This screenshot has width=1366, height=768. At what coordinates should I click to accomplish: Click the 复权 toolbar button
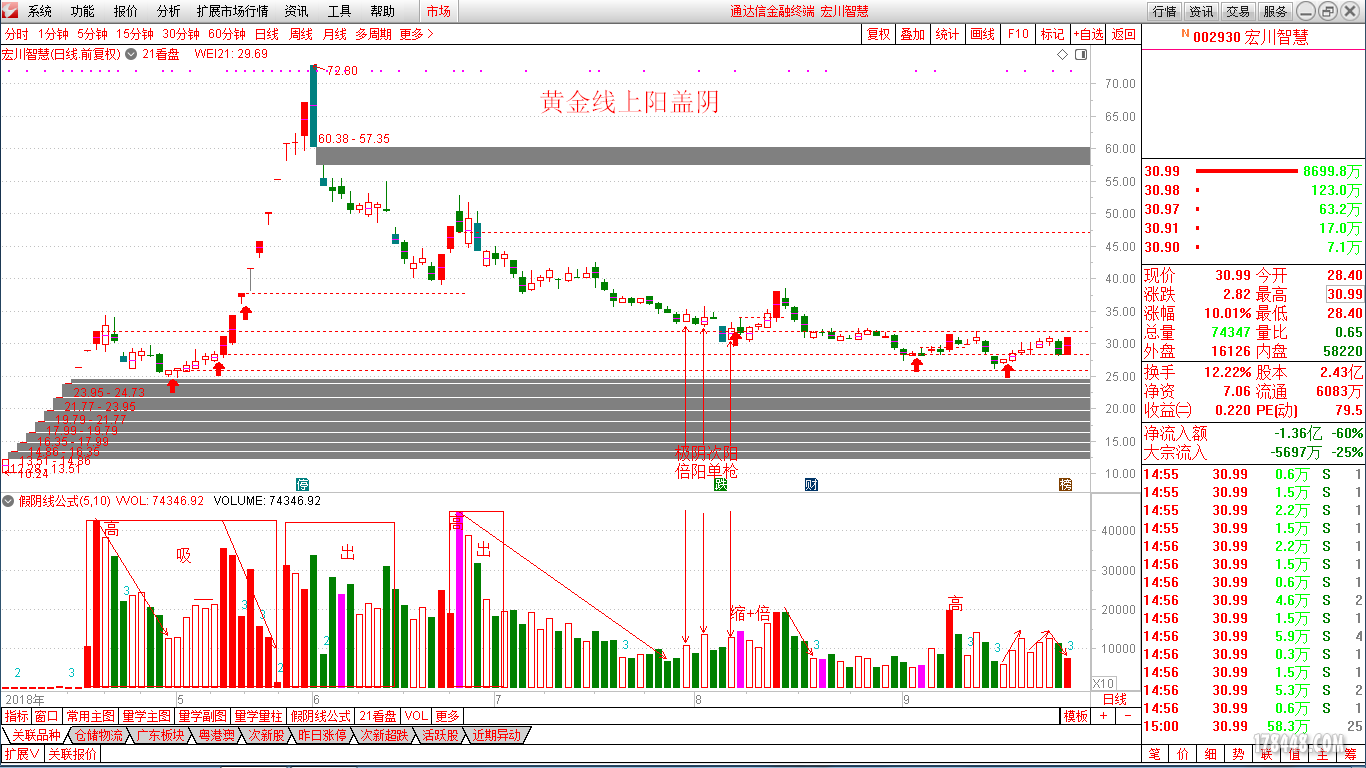click(879, 34)
